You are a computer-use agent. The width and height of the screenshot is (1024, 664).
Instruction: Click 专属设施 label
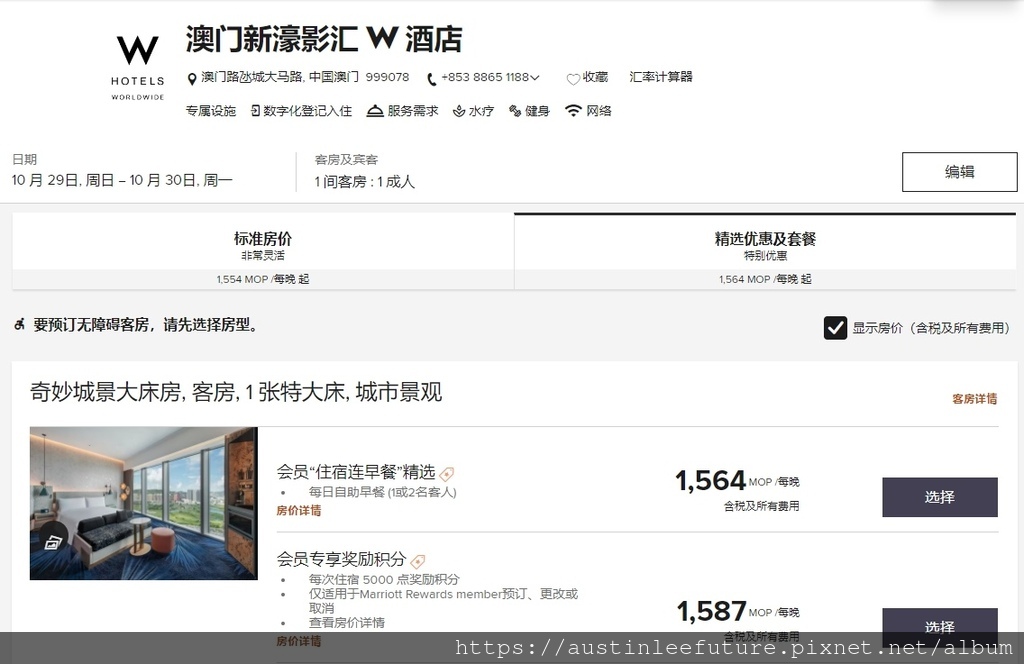[210, 111]
